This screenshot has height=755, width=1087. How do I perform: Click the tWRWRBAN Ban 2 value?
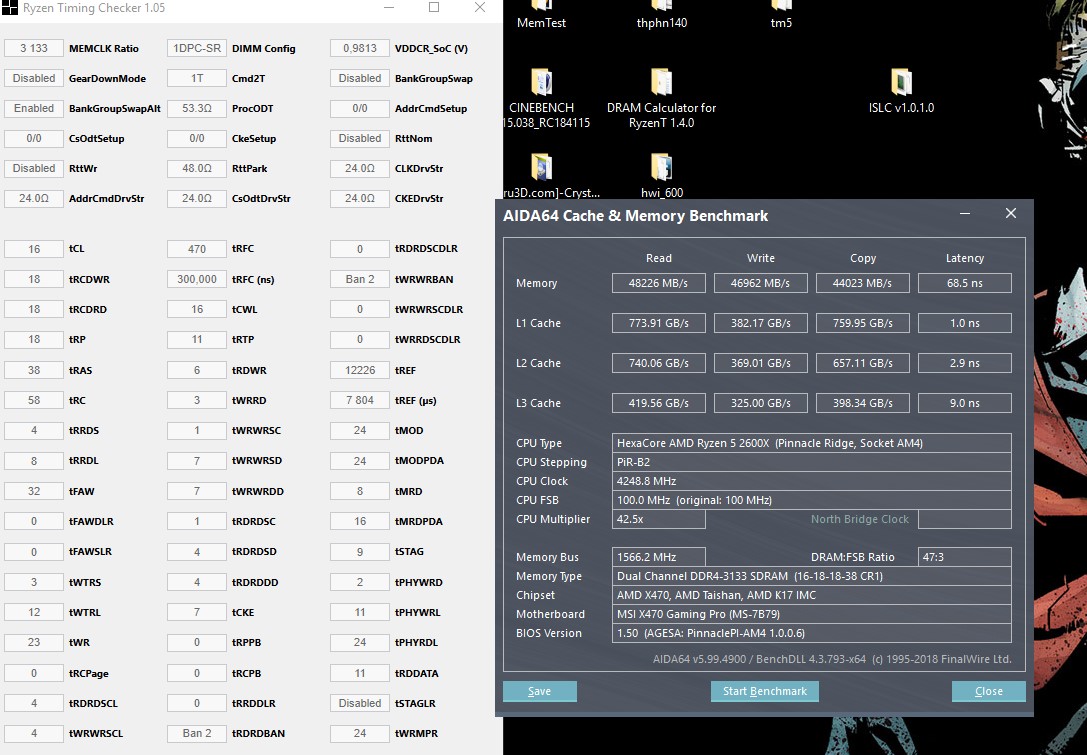pos(360,279)
